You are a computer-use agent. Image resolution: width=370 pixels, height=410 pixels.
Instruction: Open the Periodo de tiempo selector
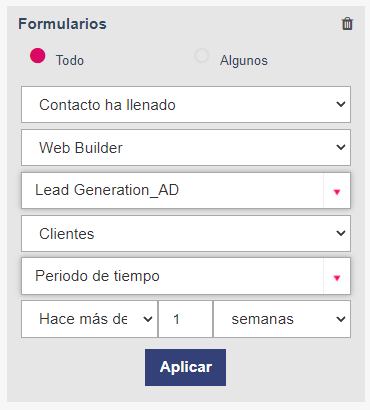pos(186,276)
